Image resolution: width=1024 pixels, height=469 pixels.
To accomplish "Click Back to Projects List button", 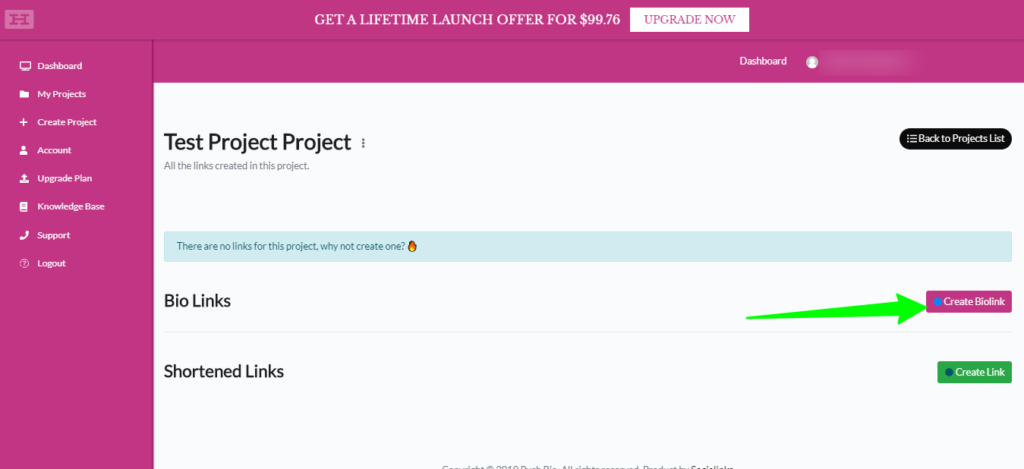I will (955, 138).
